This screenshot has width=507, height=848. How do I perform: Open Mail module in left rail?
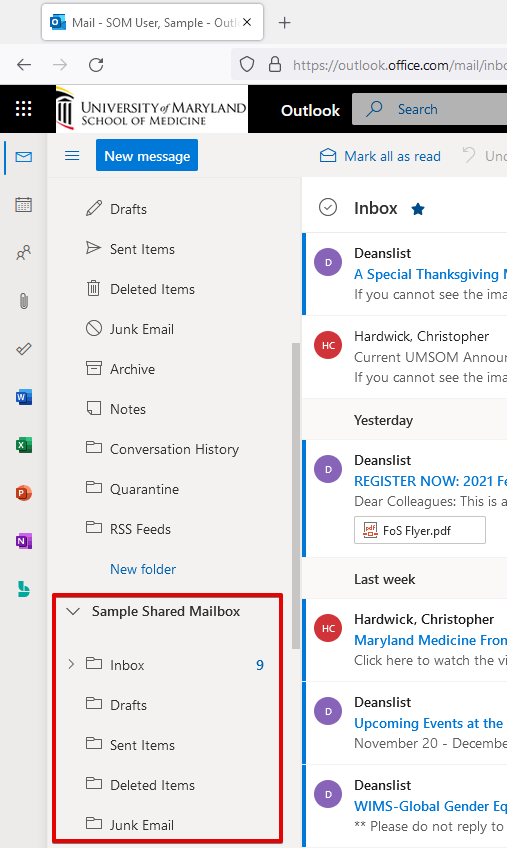click(23, 157)
